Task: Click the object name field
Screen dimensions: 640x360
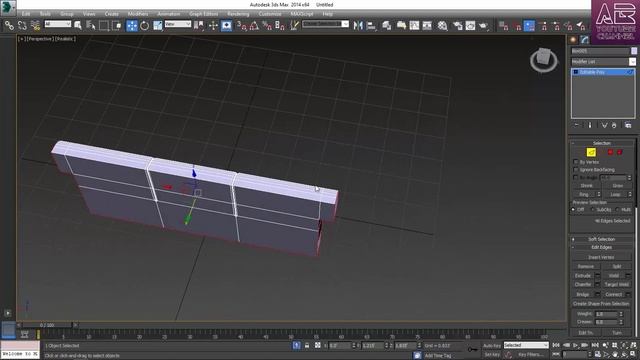Action: [x=600, y=51]
